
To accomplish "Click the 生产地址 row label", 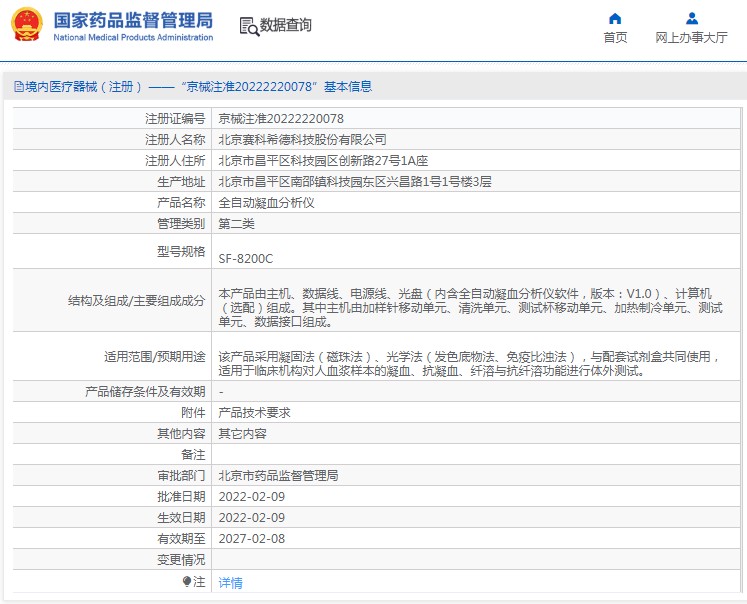I will [181, 181].
